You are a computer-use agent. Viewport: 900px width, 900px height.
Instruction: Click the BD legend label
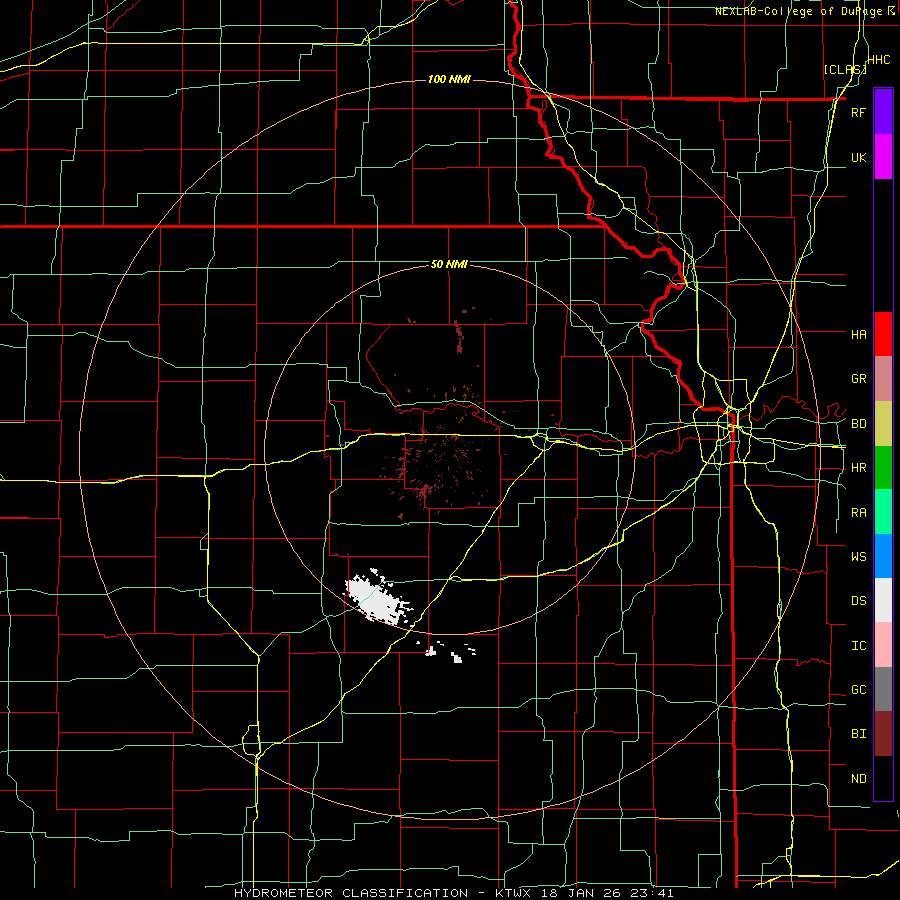858,424
